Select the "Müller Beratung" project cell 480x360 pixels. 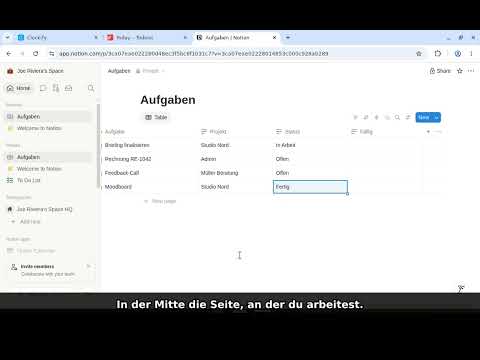pos(236,173)
